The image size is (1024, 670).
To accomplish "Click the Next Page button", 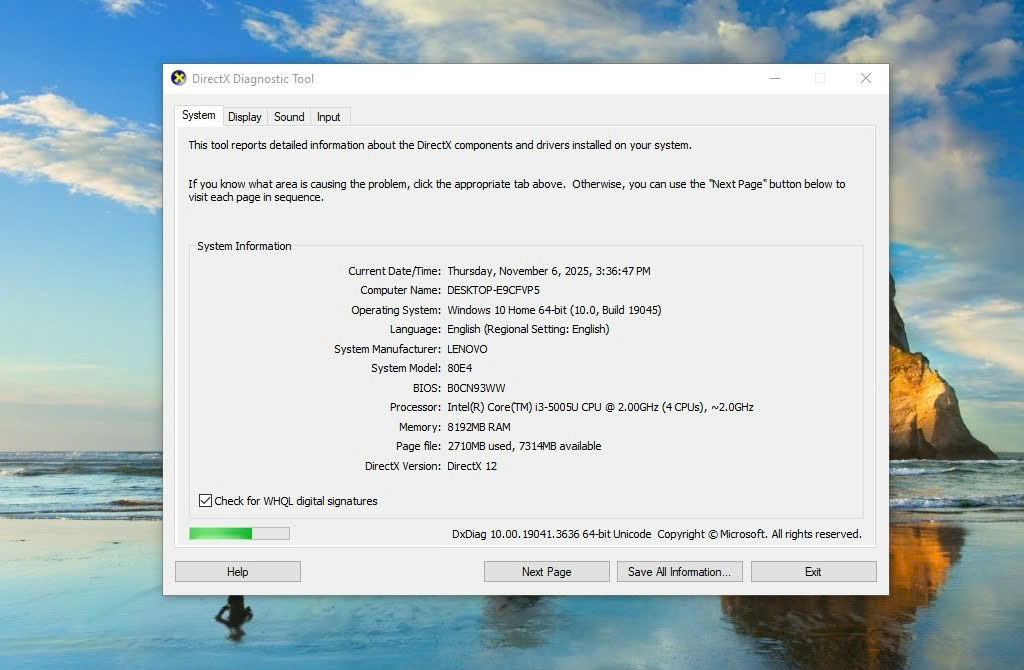I will pos(546,572).
